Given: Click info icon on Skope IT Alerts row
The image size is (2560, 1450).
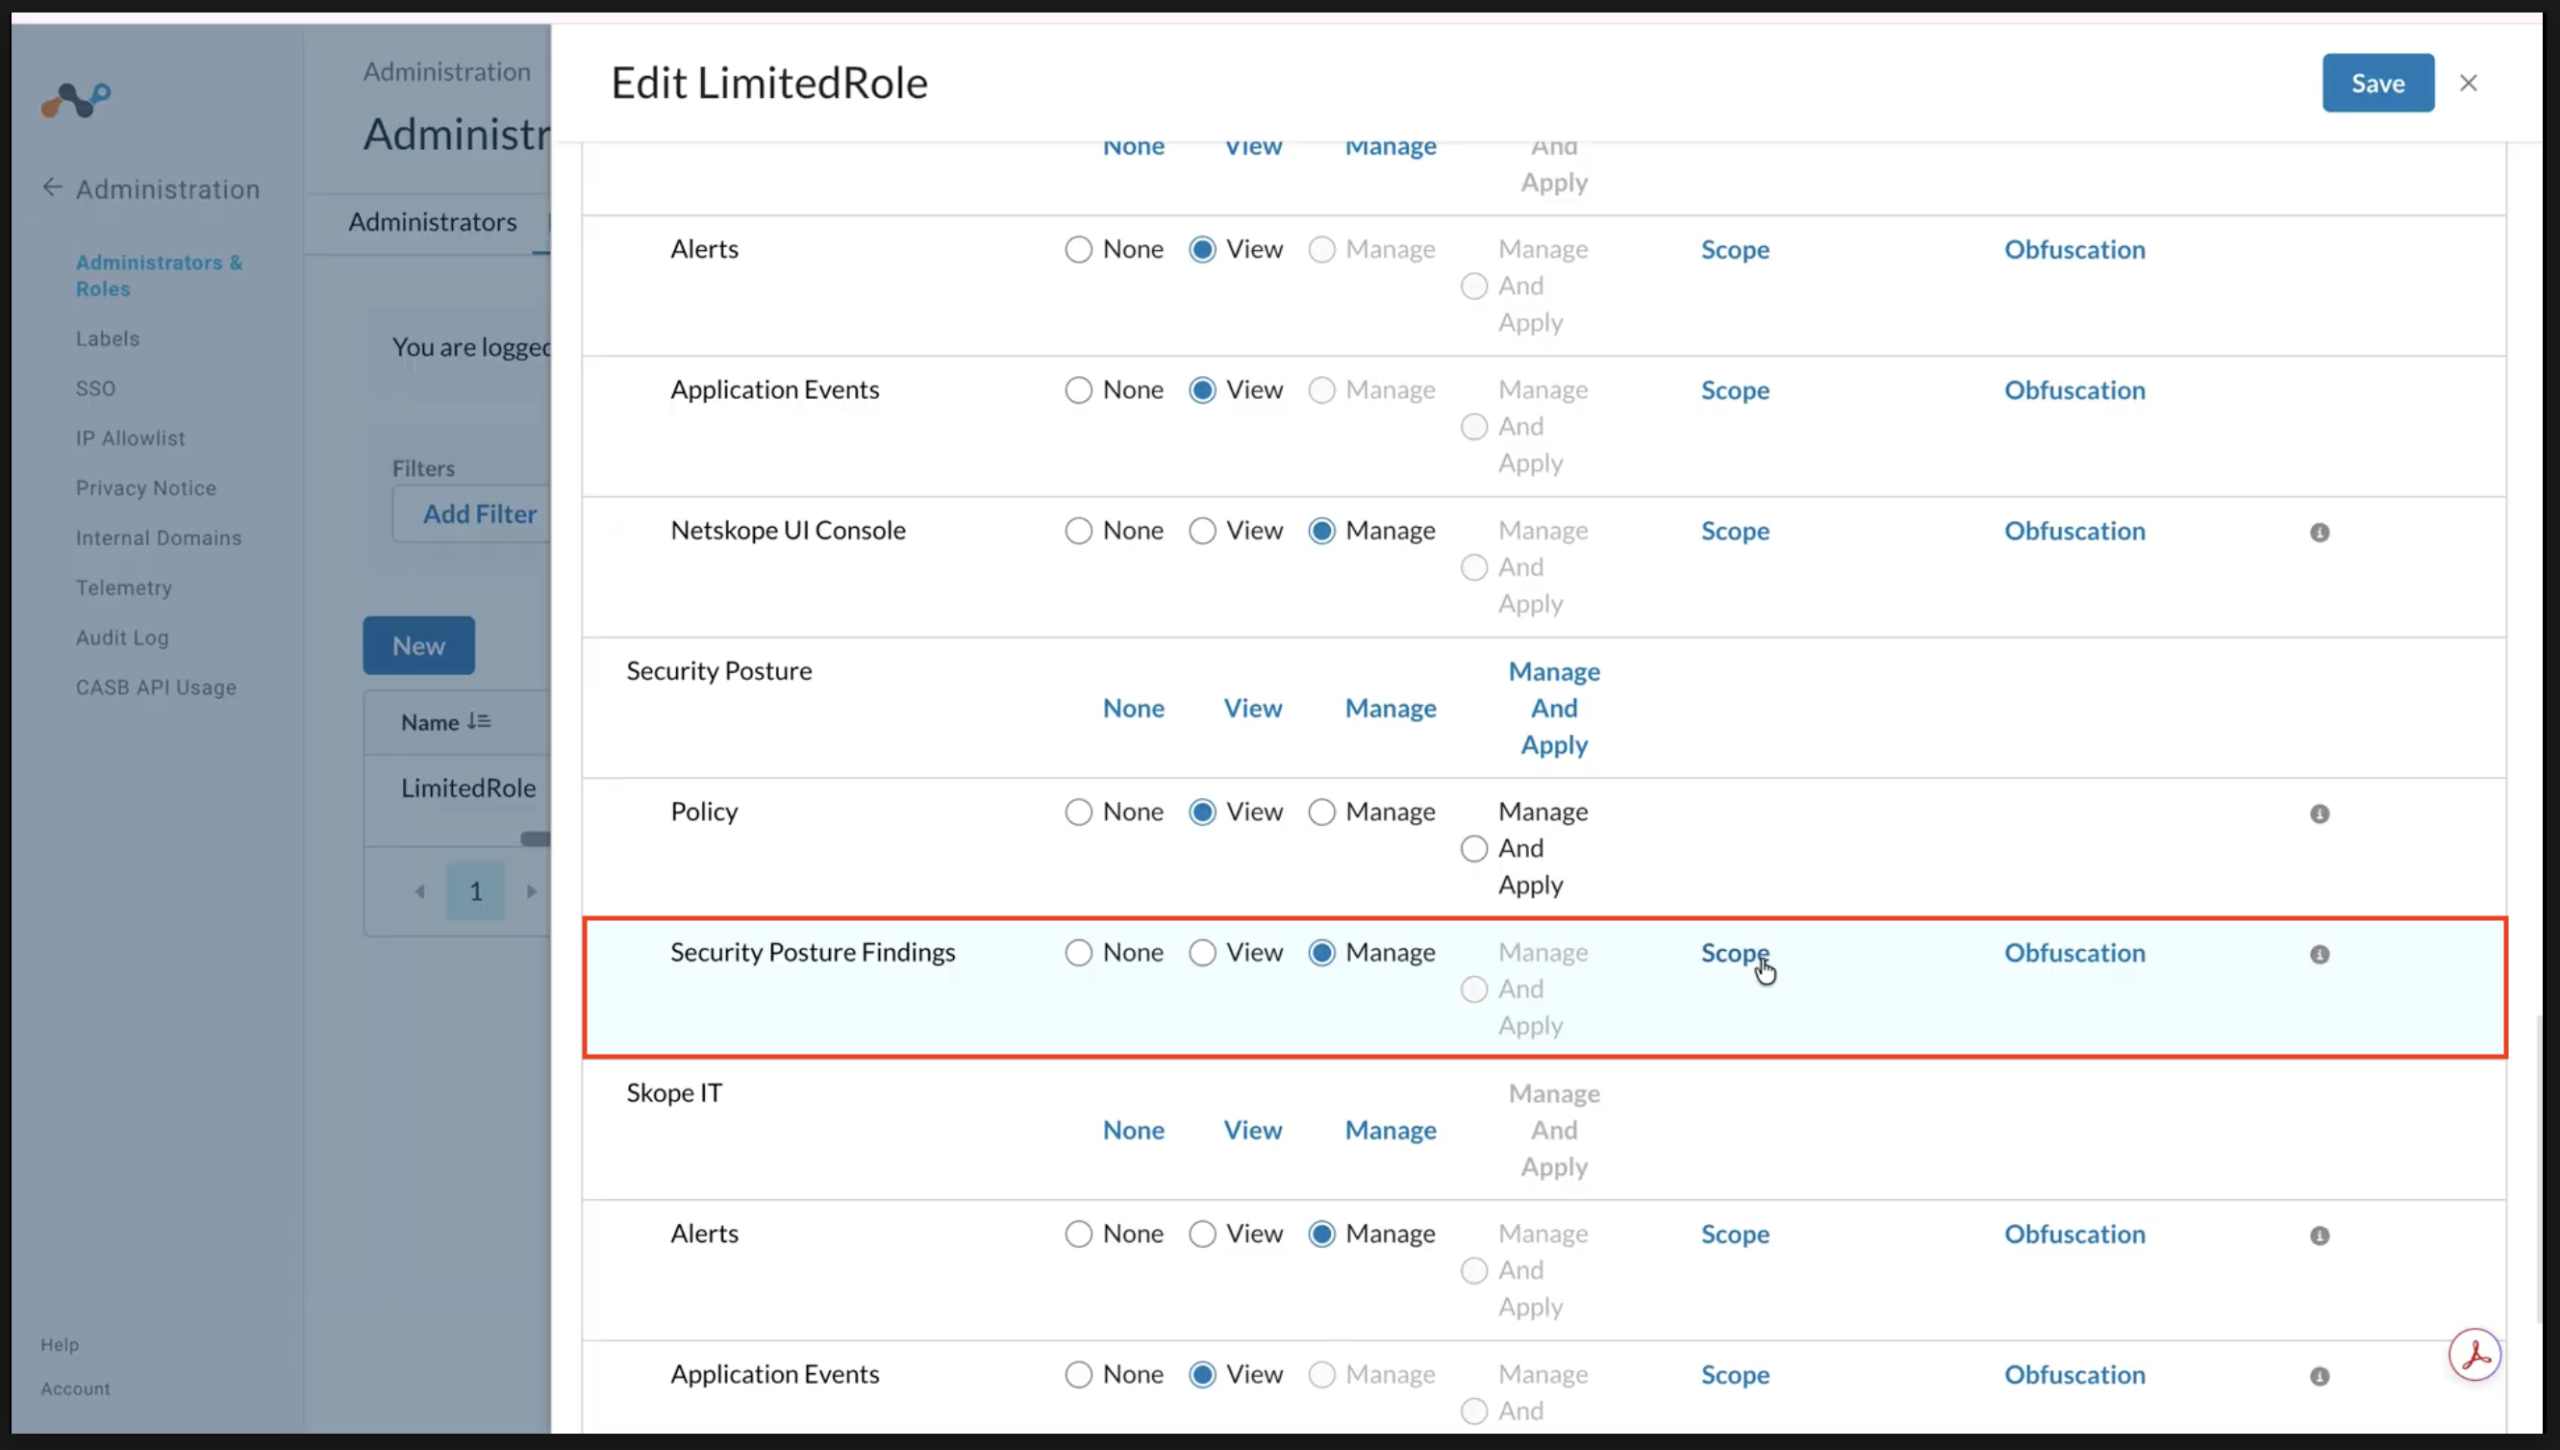Looking at the screenshot, I should pyautogui.click(x=2320, y=1235).
